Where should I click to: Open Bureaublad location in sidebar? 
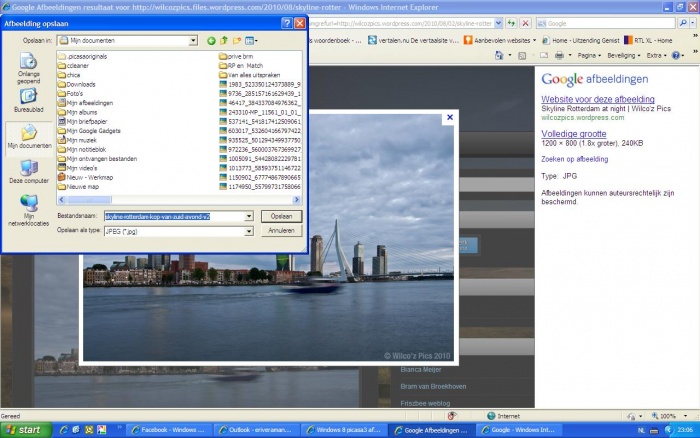click(x=29, y=95)
